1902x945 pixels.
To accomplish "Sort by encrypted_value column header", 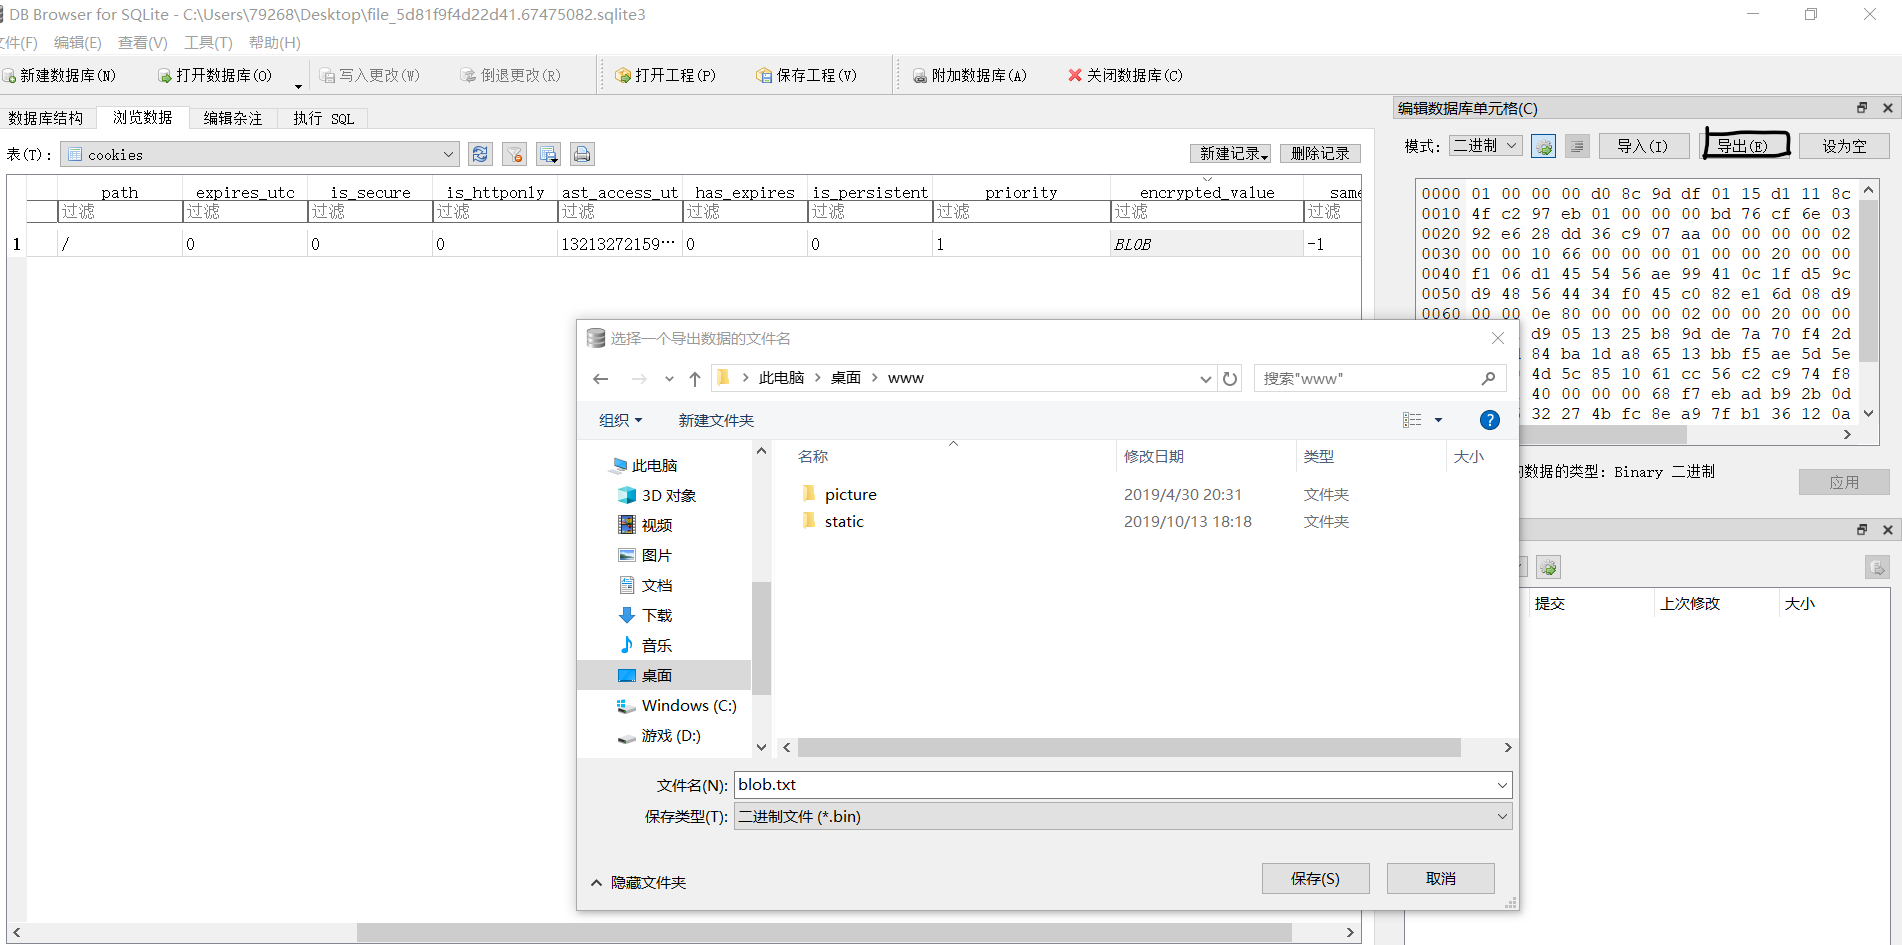I will click(x=1206, y=192).
